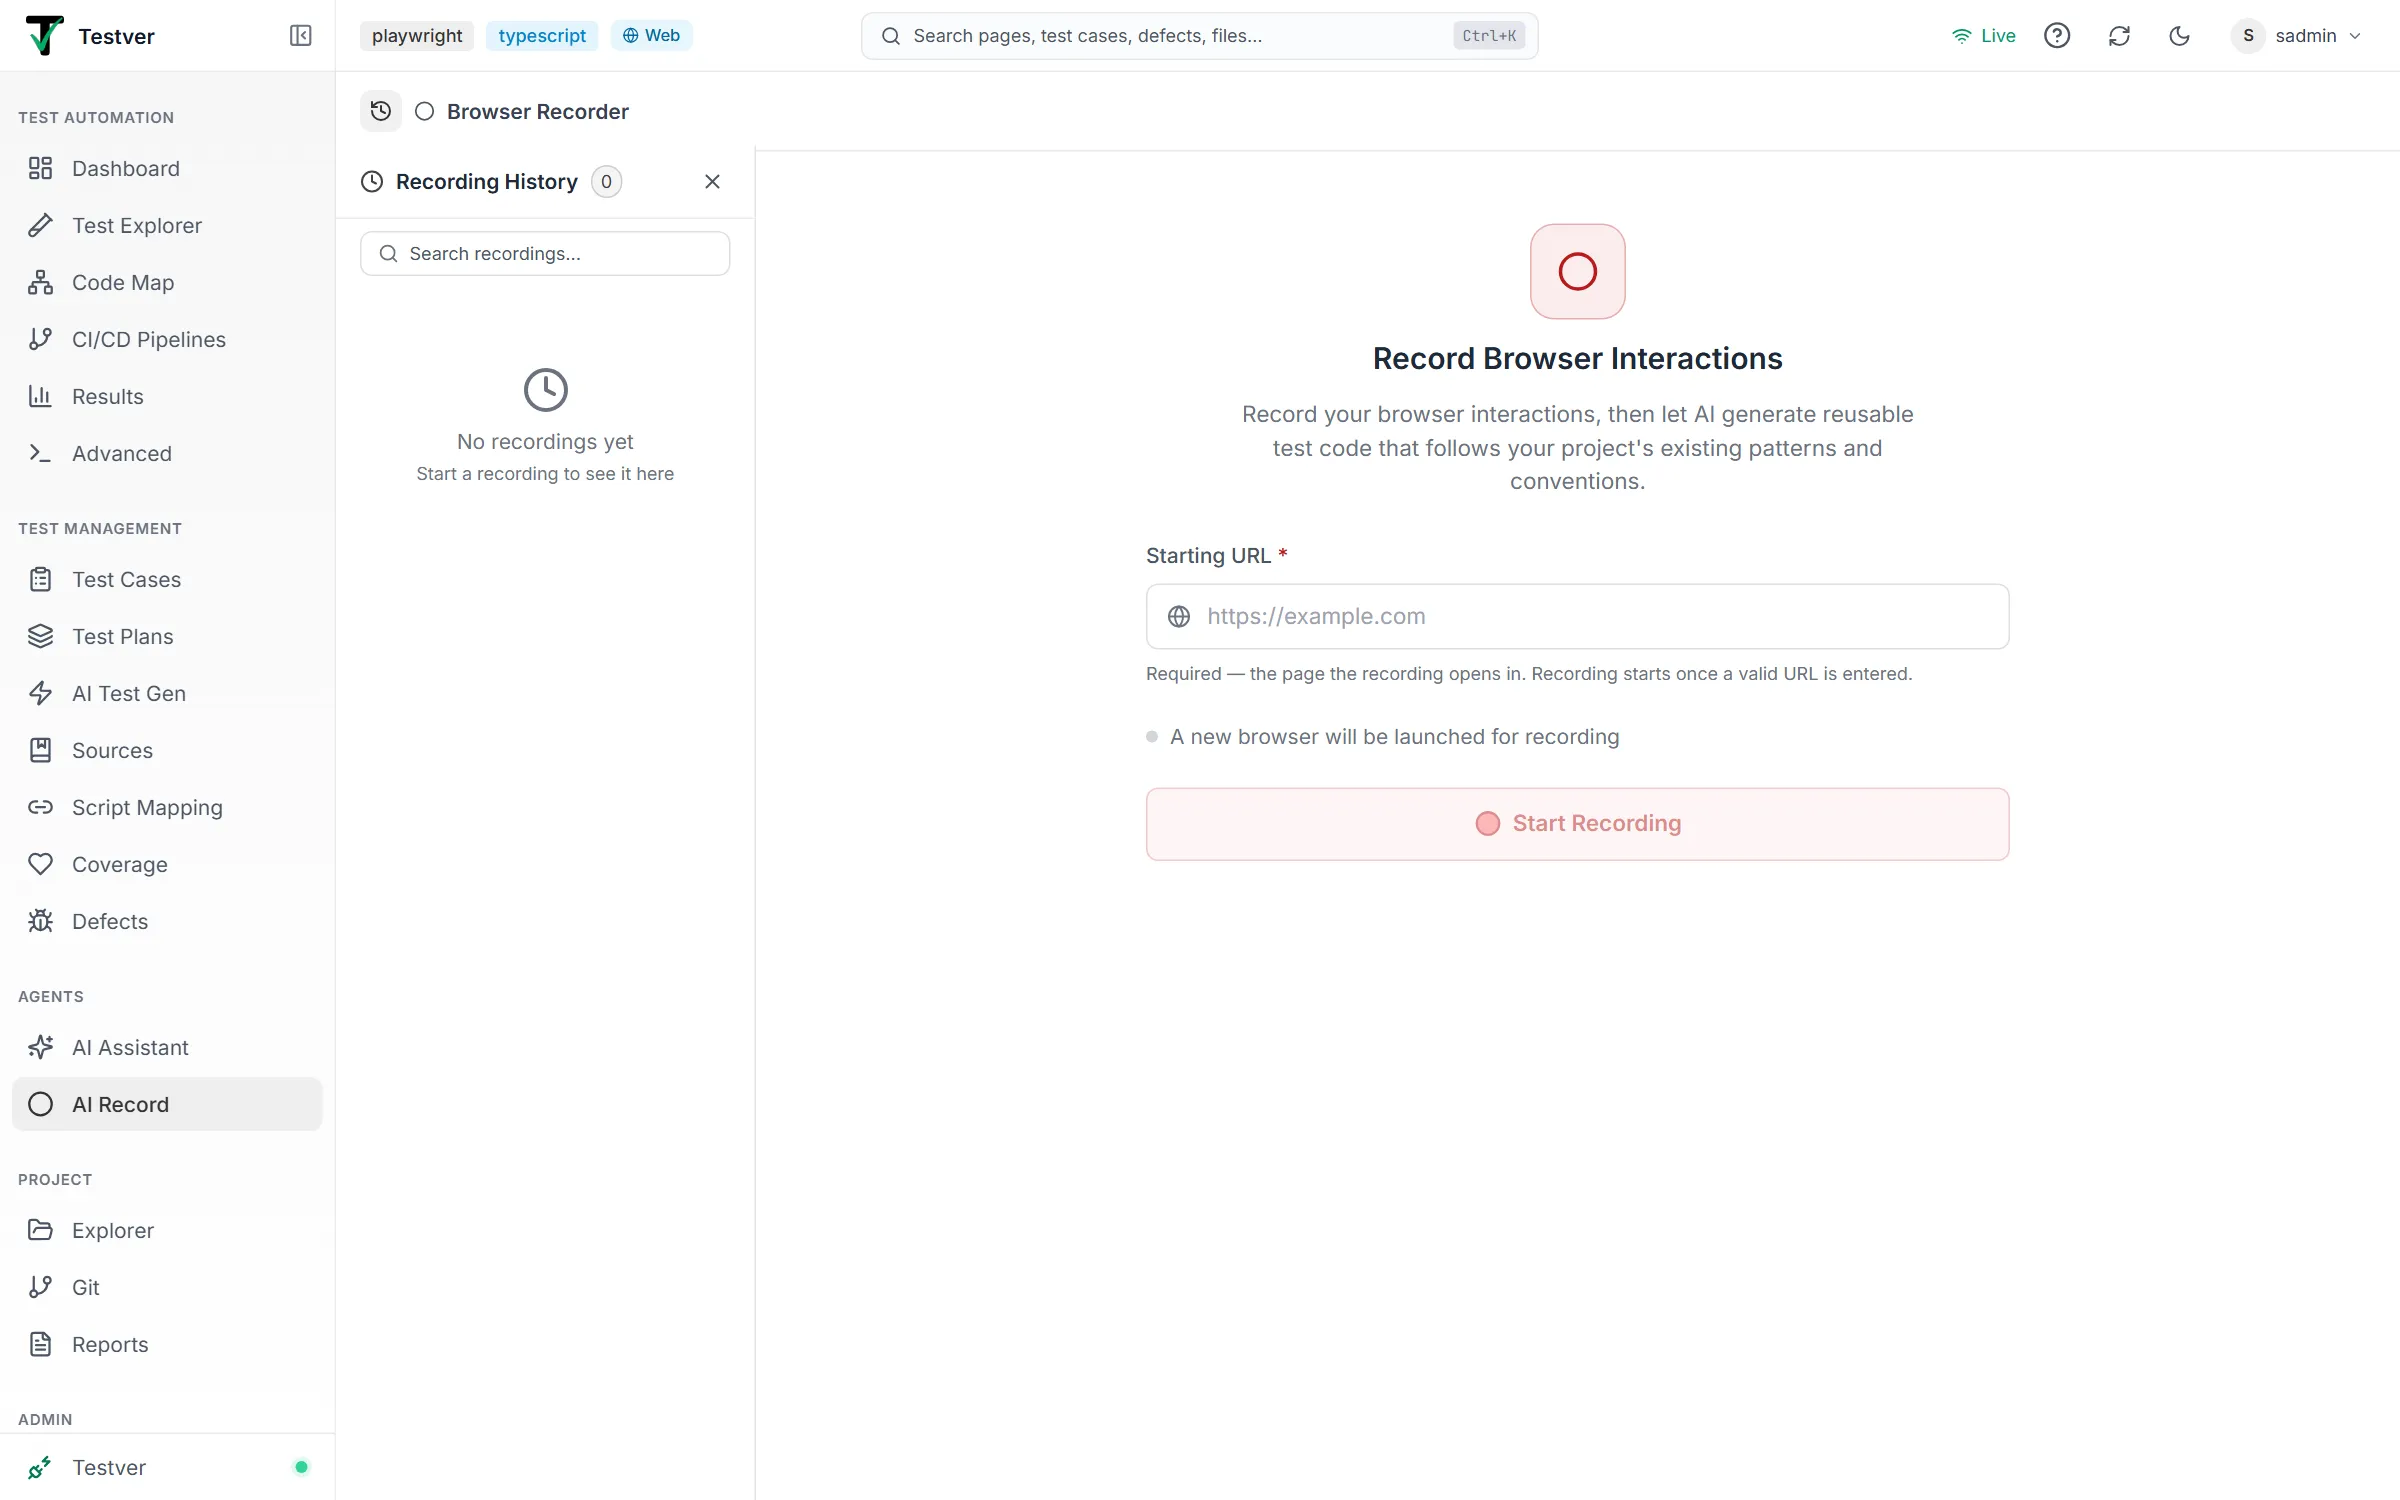Open AI Assistant
Viewport: 2400px width, 1500px height.
tap(167, 1047)
